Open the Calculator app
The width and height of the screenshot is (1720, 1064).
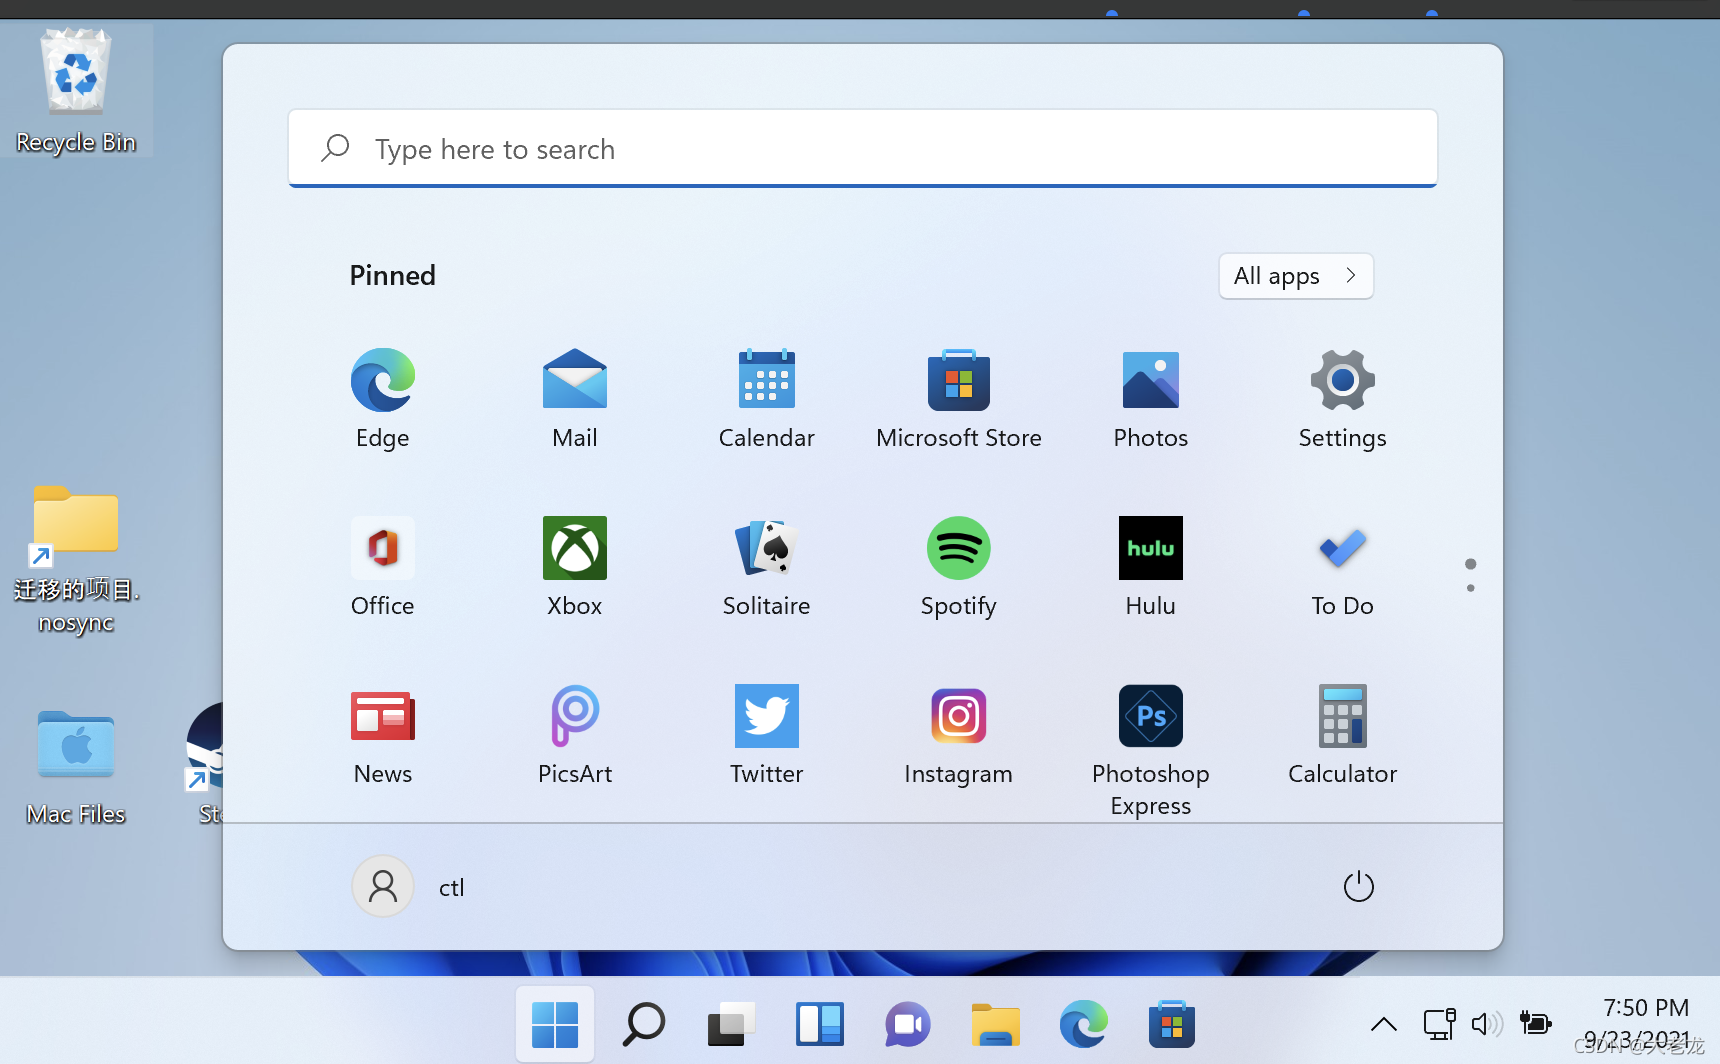(x=1343, y=735)
